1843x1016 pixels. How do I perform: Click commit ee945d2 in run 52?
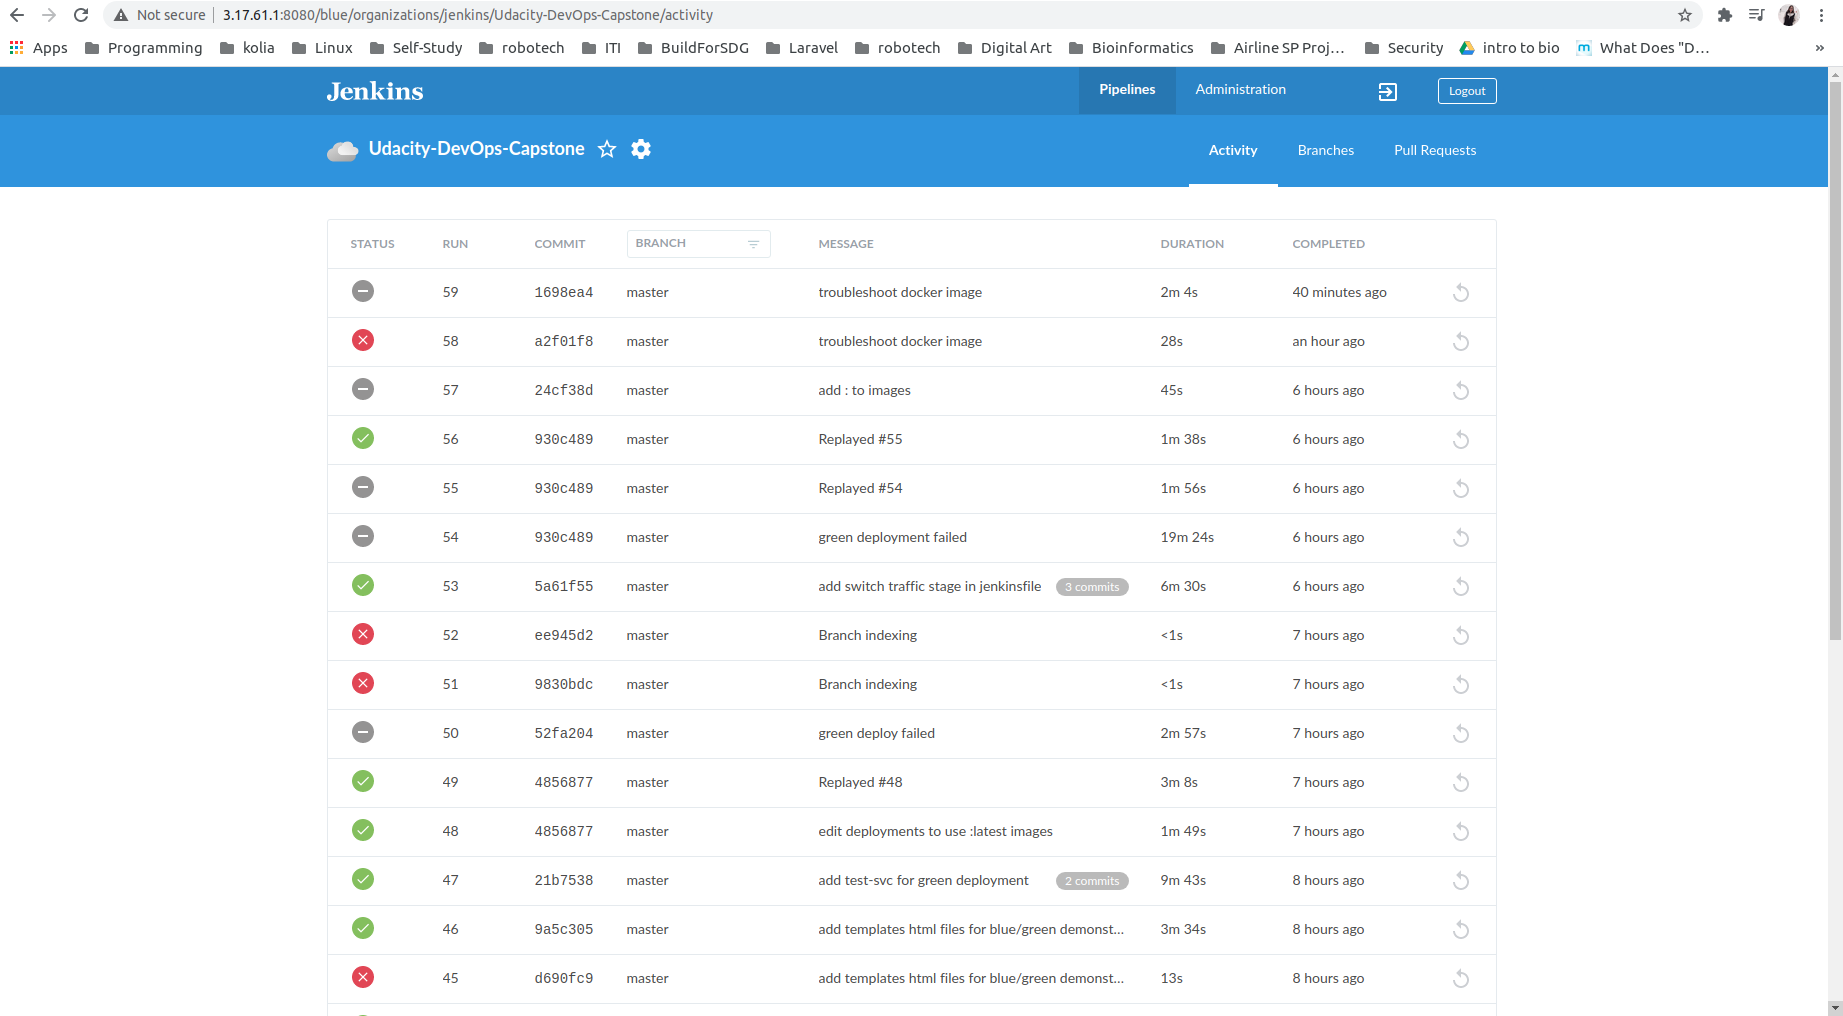564,636
